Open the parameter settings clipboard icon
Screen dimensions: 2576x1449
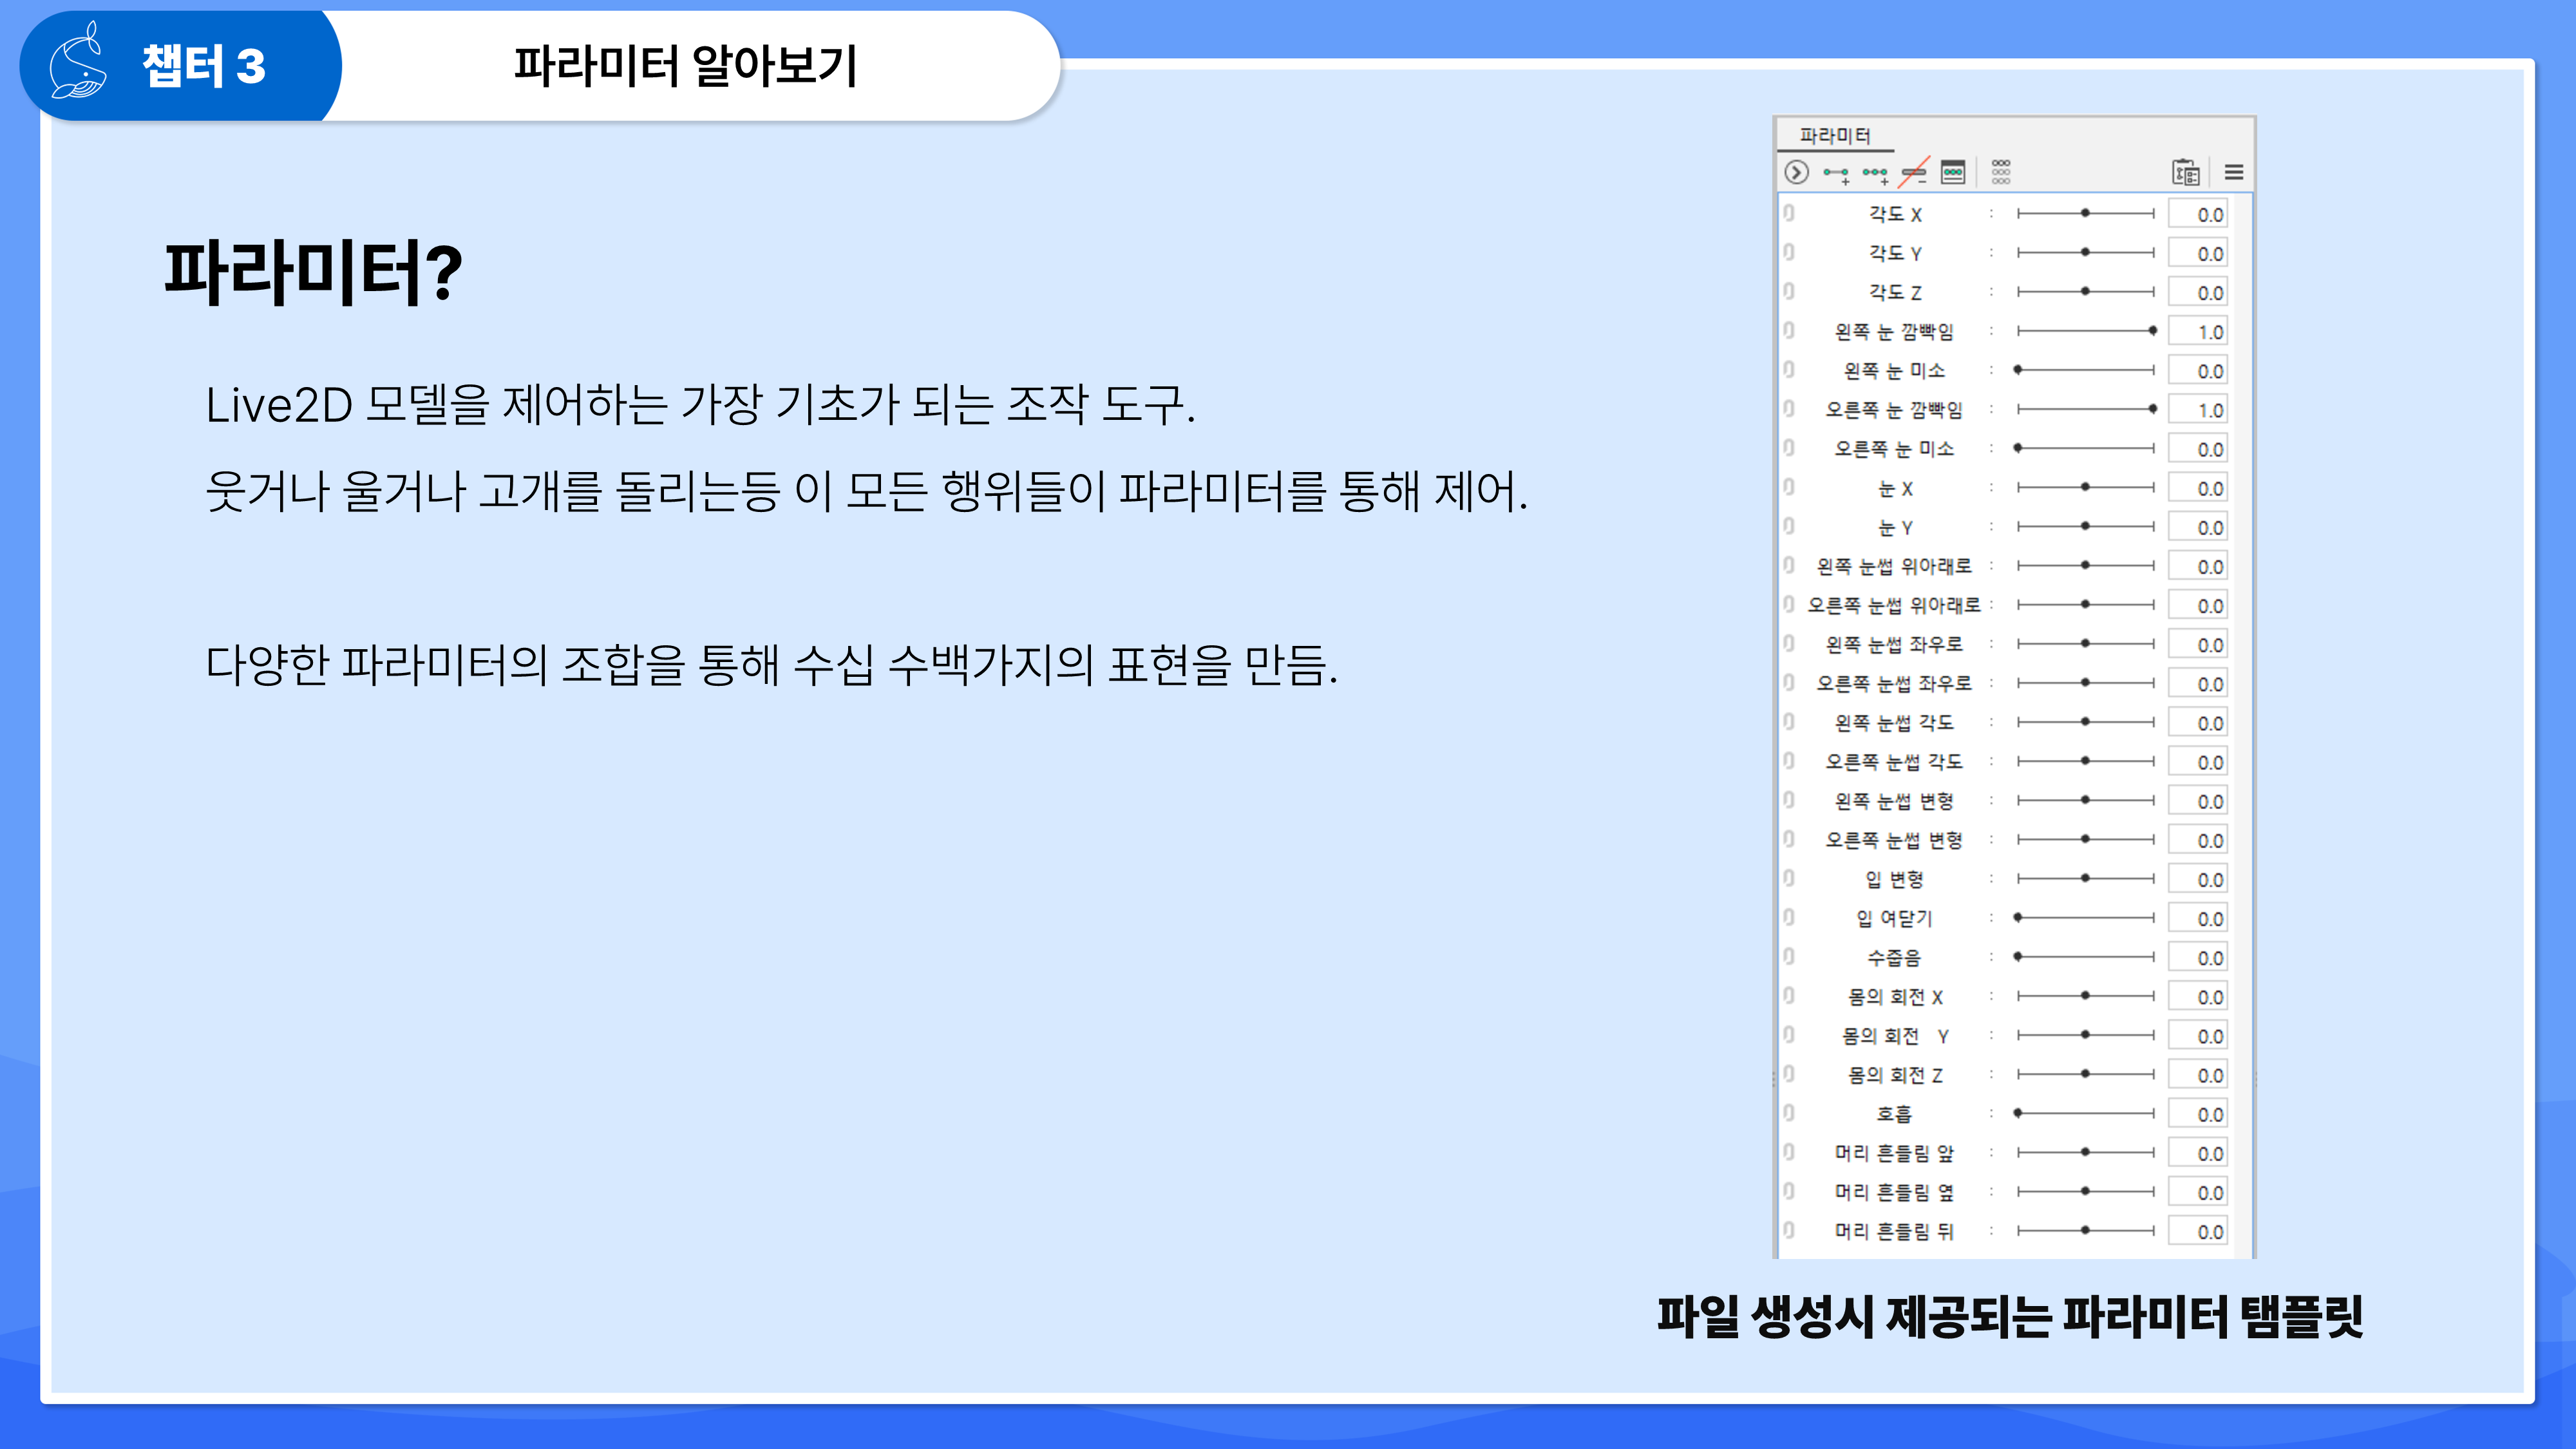pyautogui.click(x=2185, y=172)
